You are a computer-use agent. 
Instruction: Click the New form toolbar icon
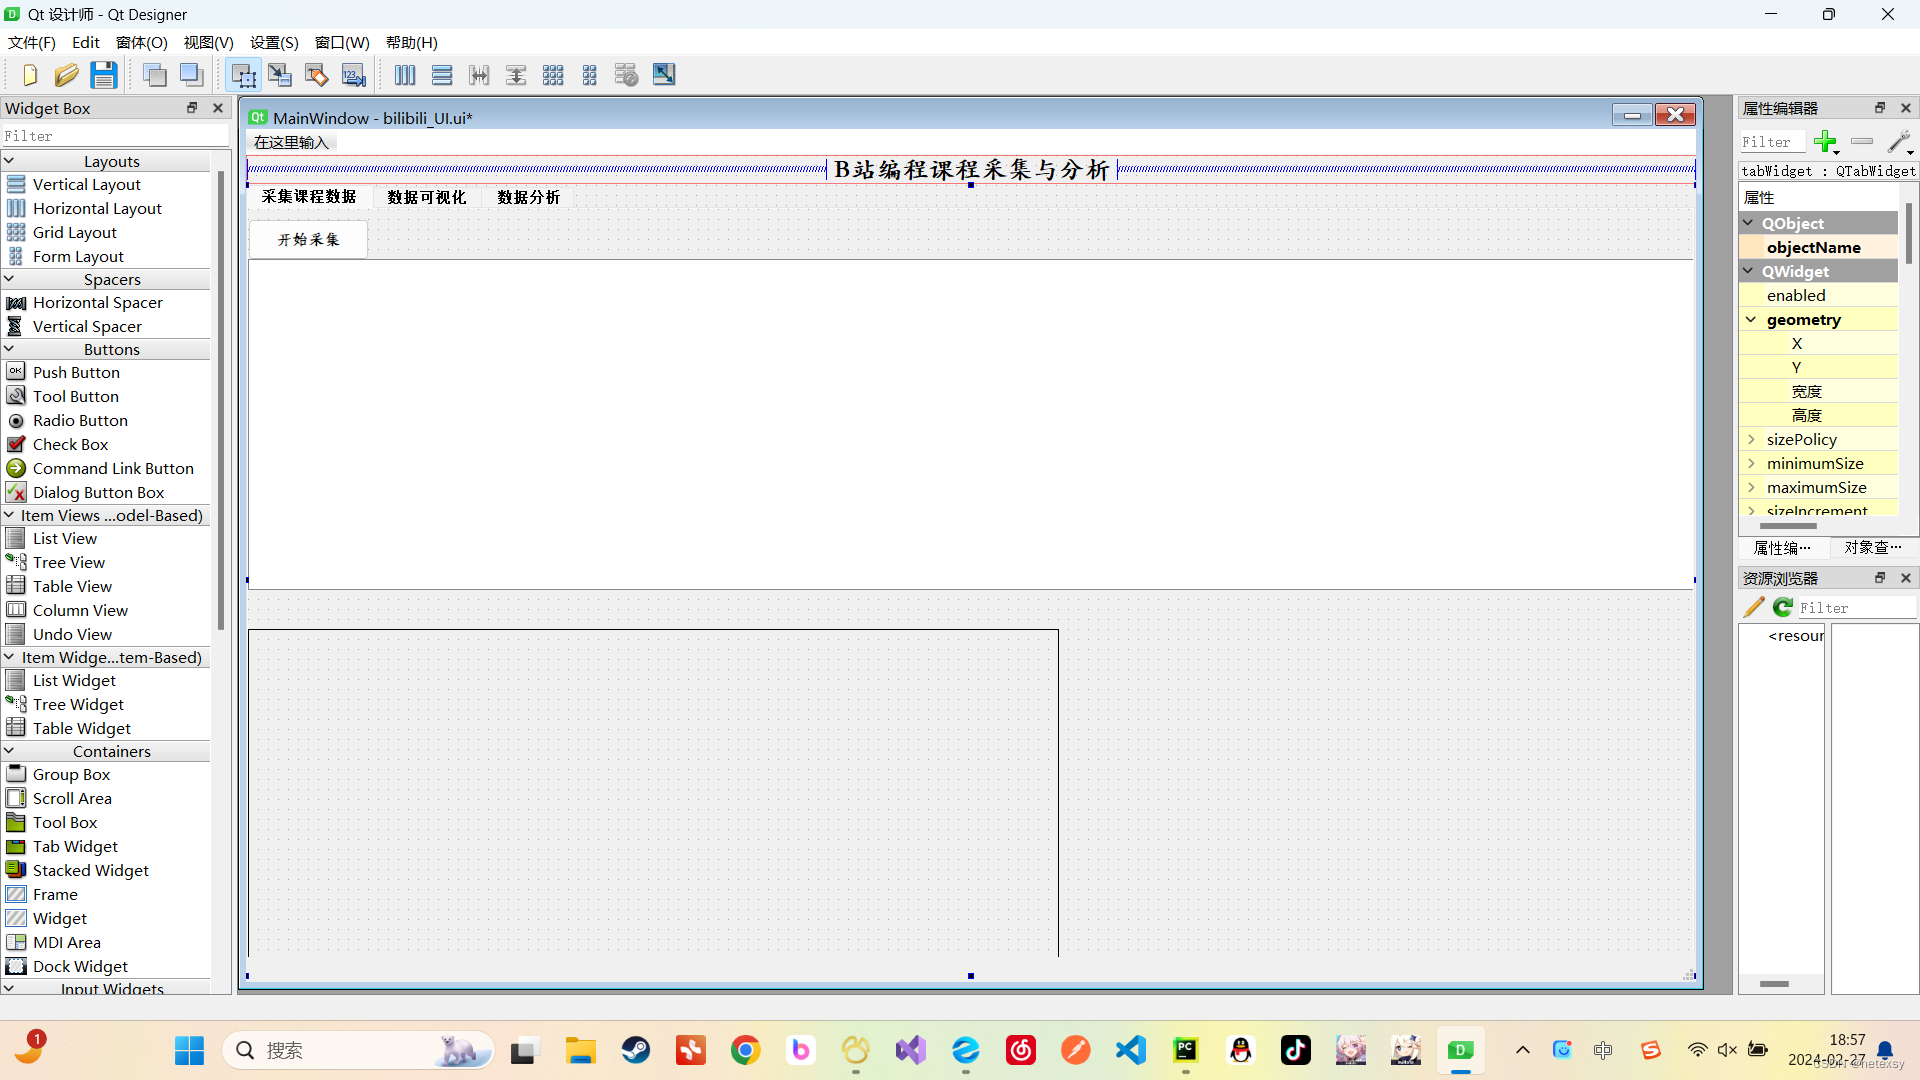pos(29,75)
